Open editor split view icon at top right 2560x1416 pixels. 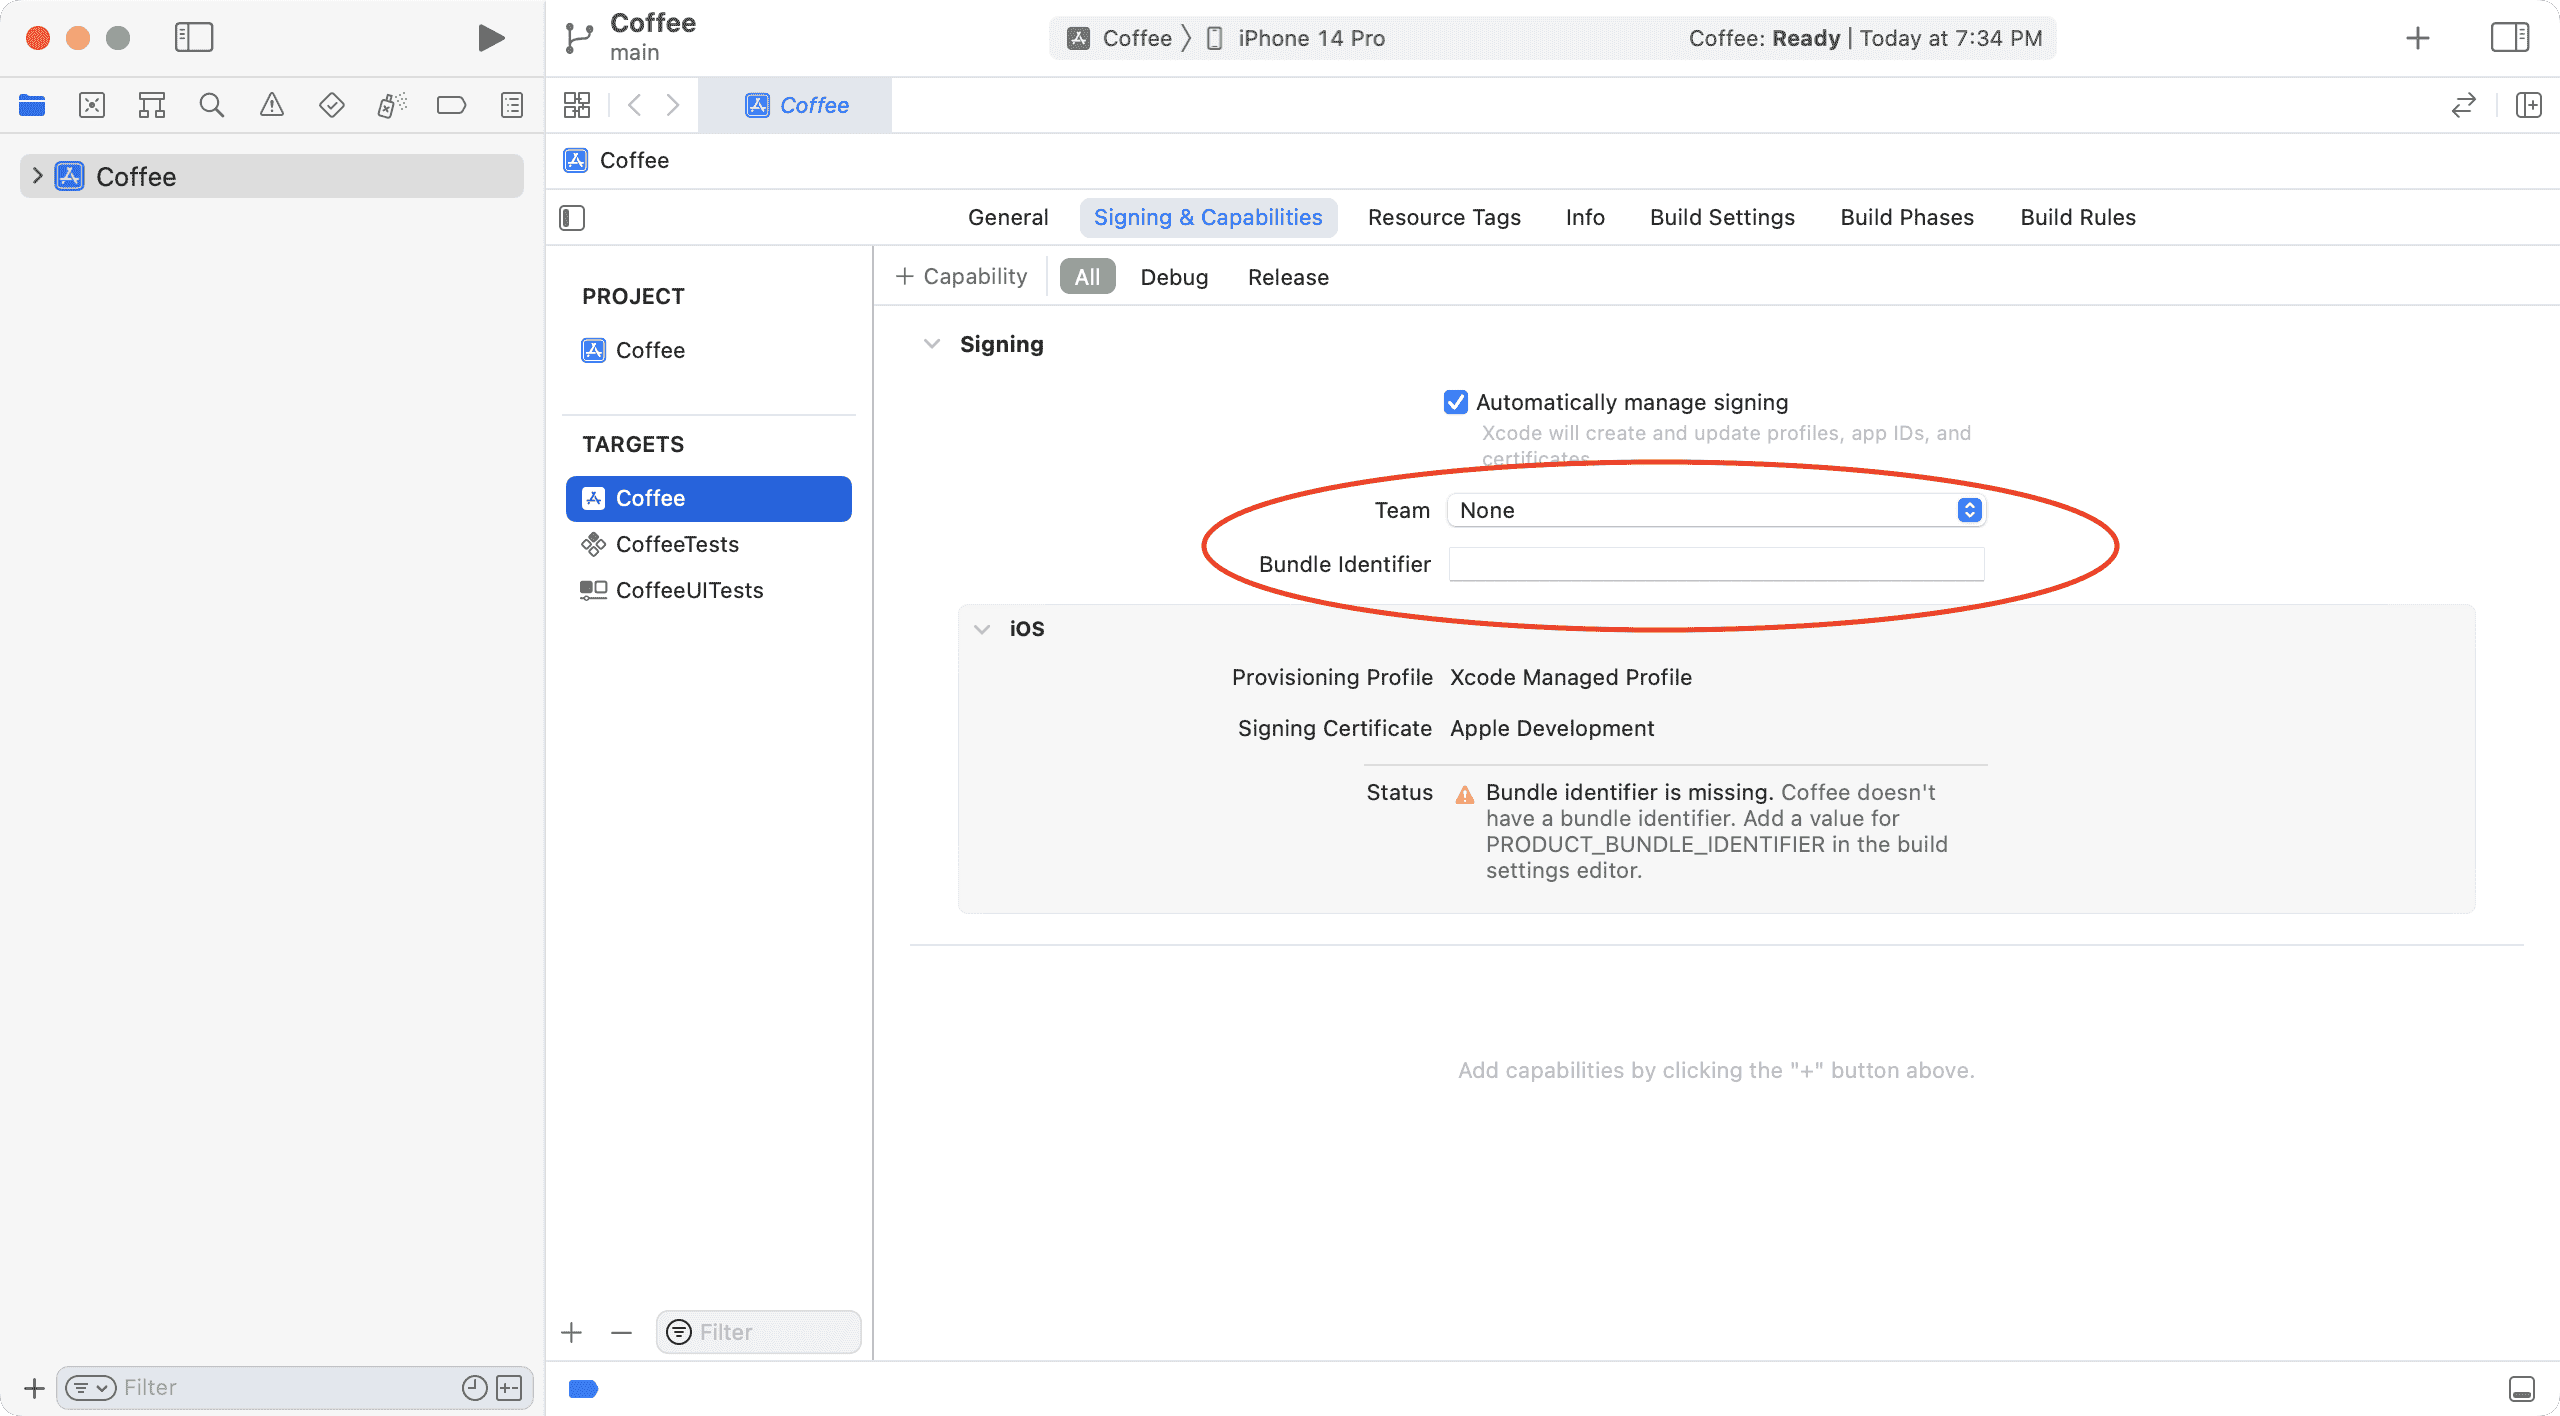coord(2527,104)
